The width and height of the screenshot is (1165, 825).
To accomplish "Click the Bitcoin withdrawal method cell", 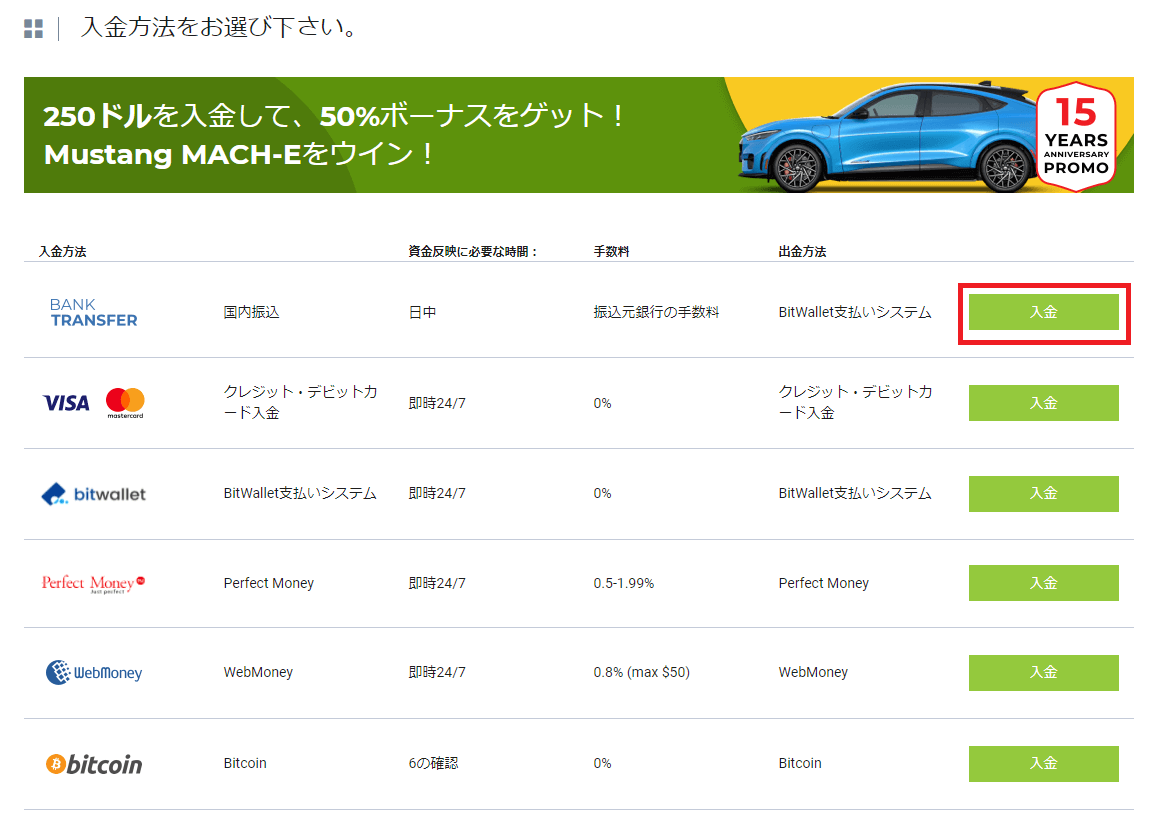I will [799, 763].
